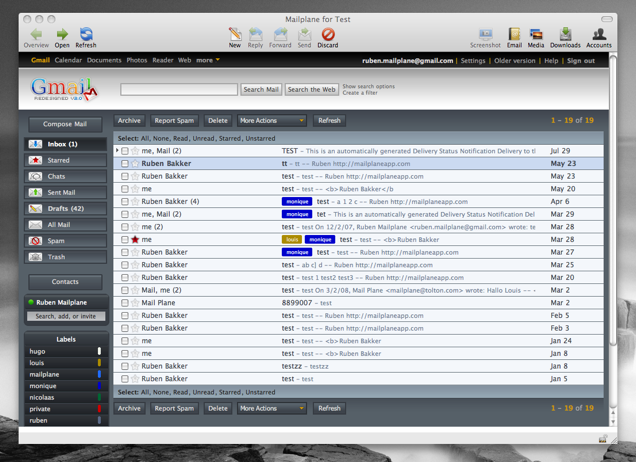
Task: Click the Email toolbar icon
Action: click(x=514, y=34)
